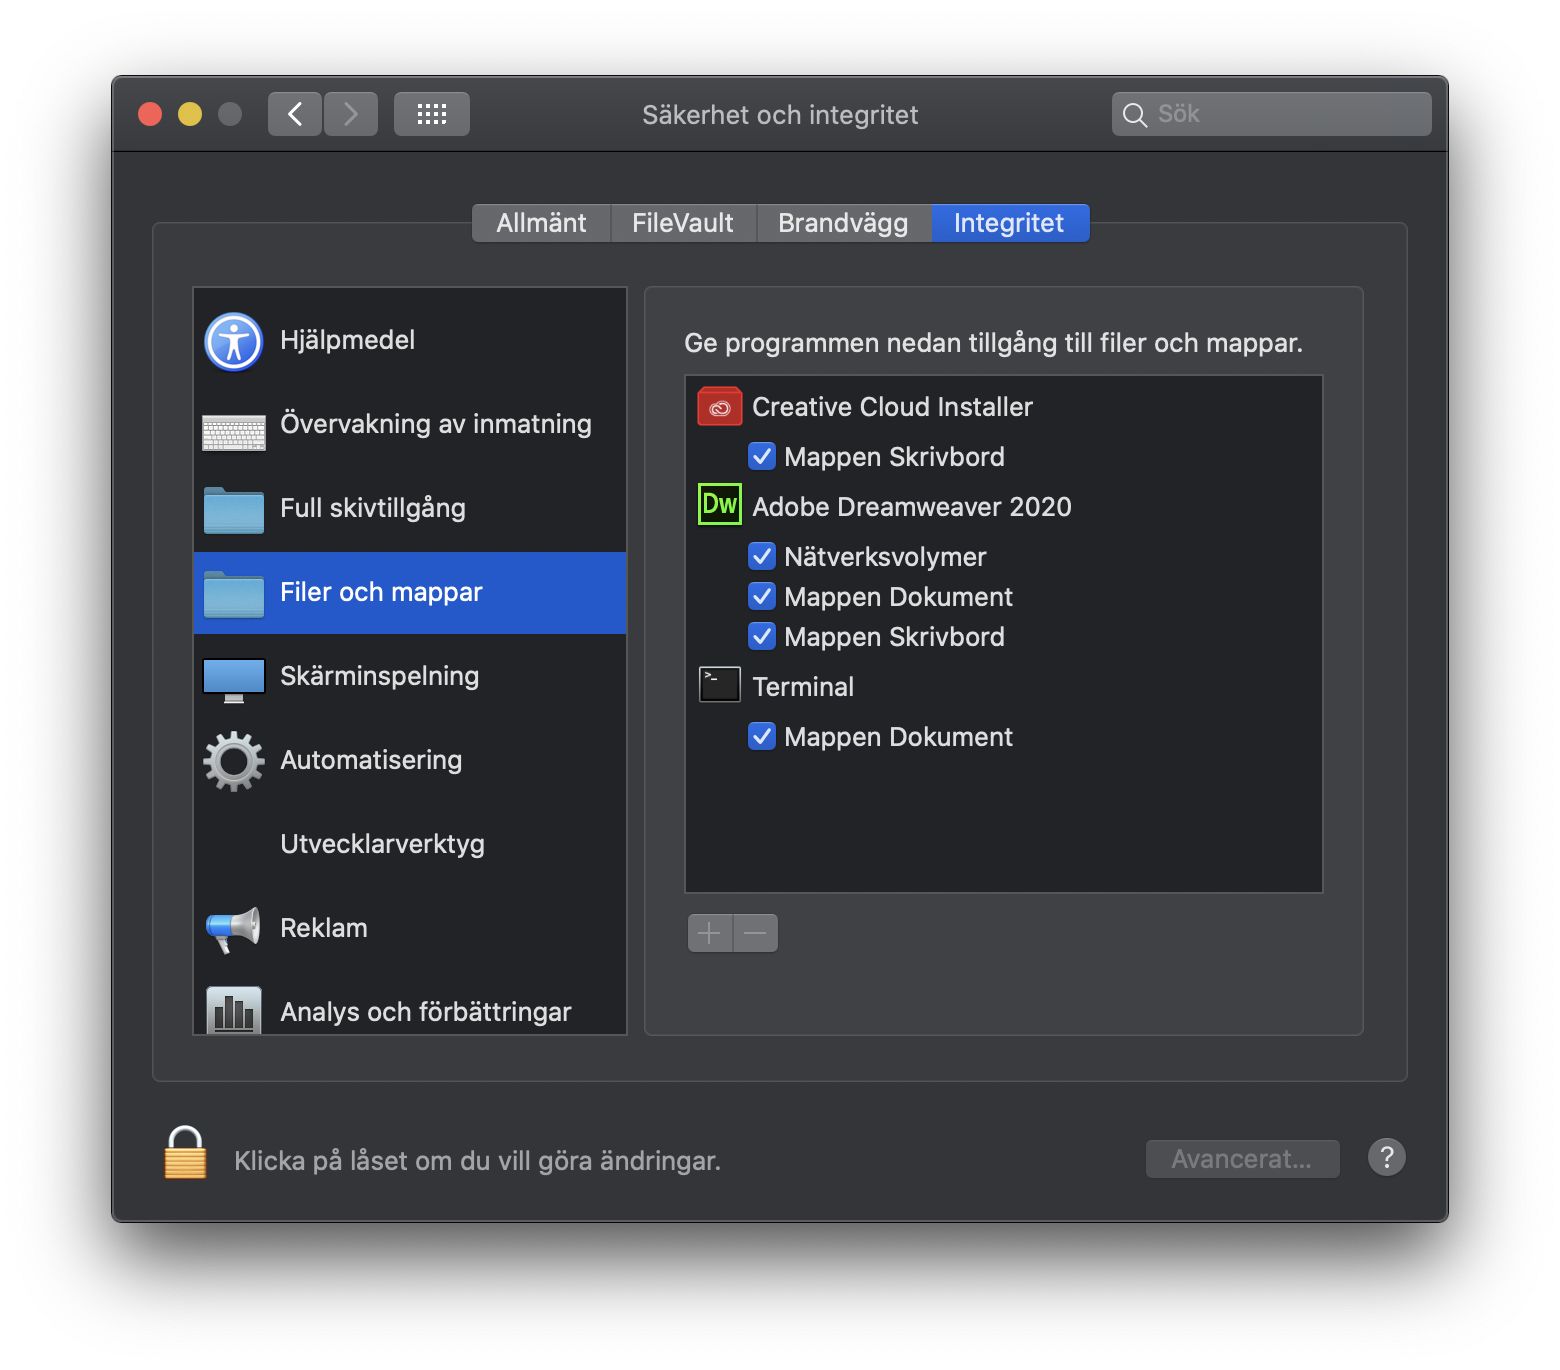Select Skärminspelning in the sidebar
Screen dimensions: 1560x1370
[x=410, y=677]
